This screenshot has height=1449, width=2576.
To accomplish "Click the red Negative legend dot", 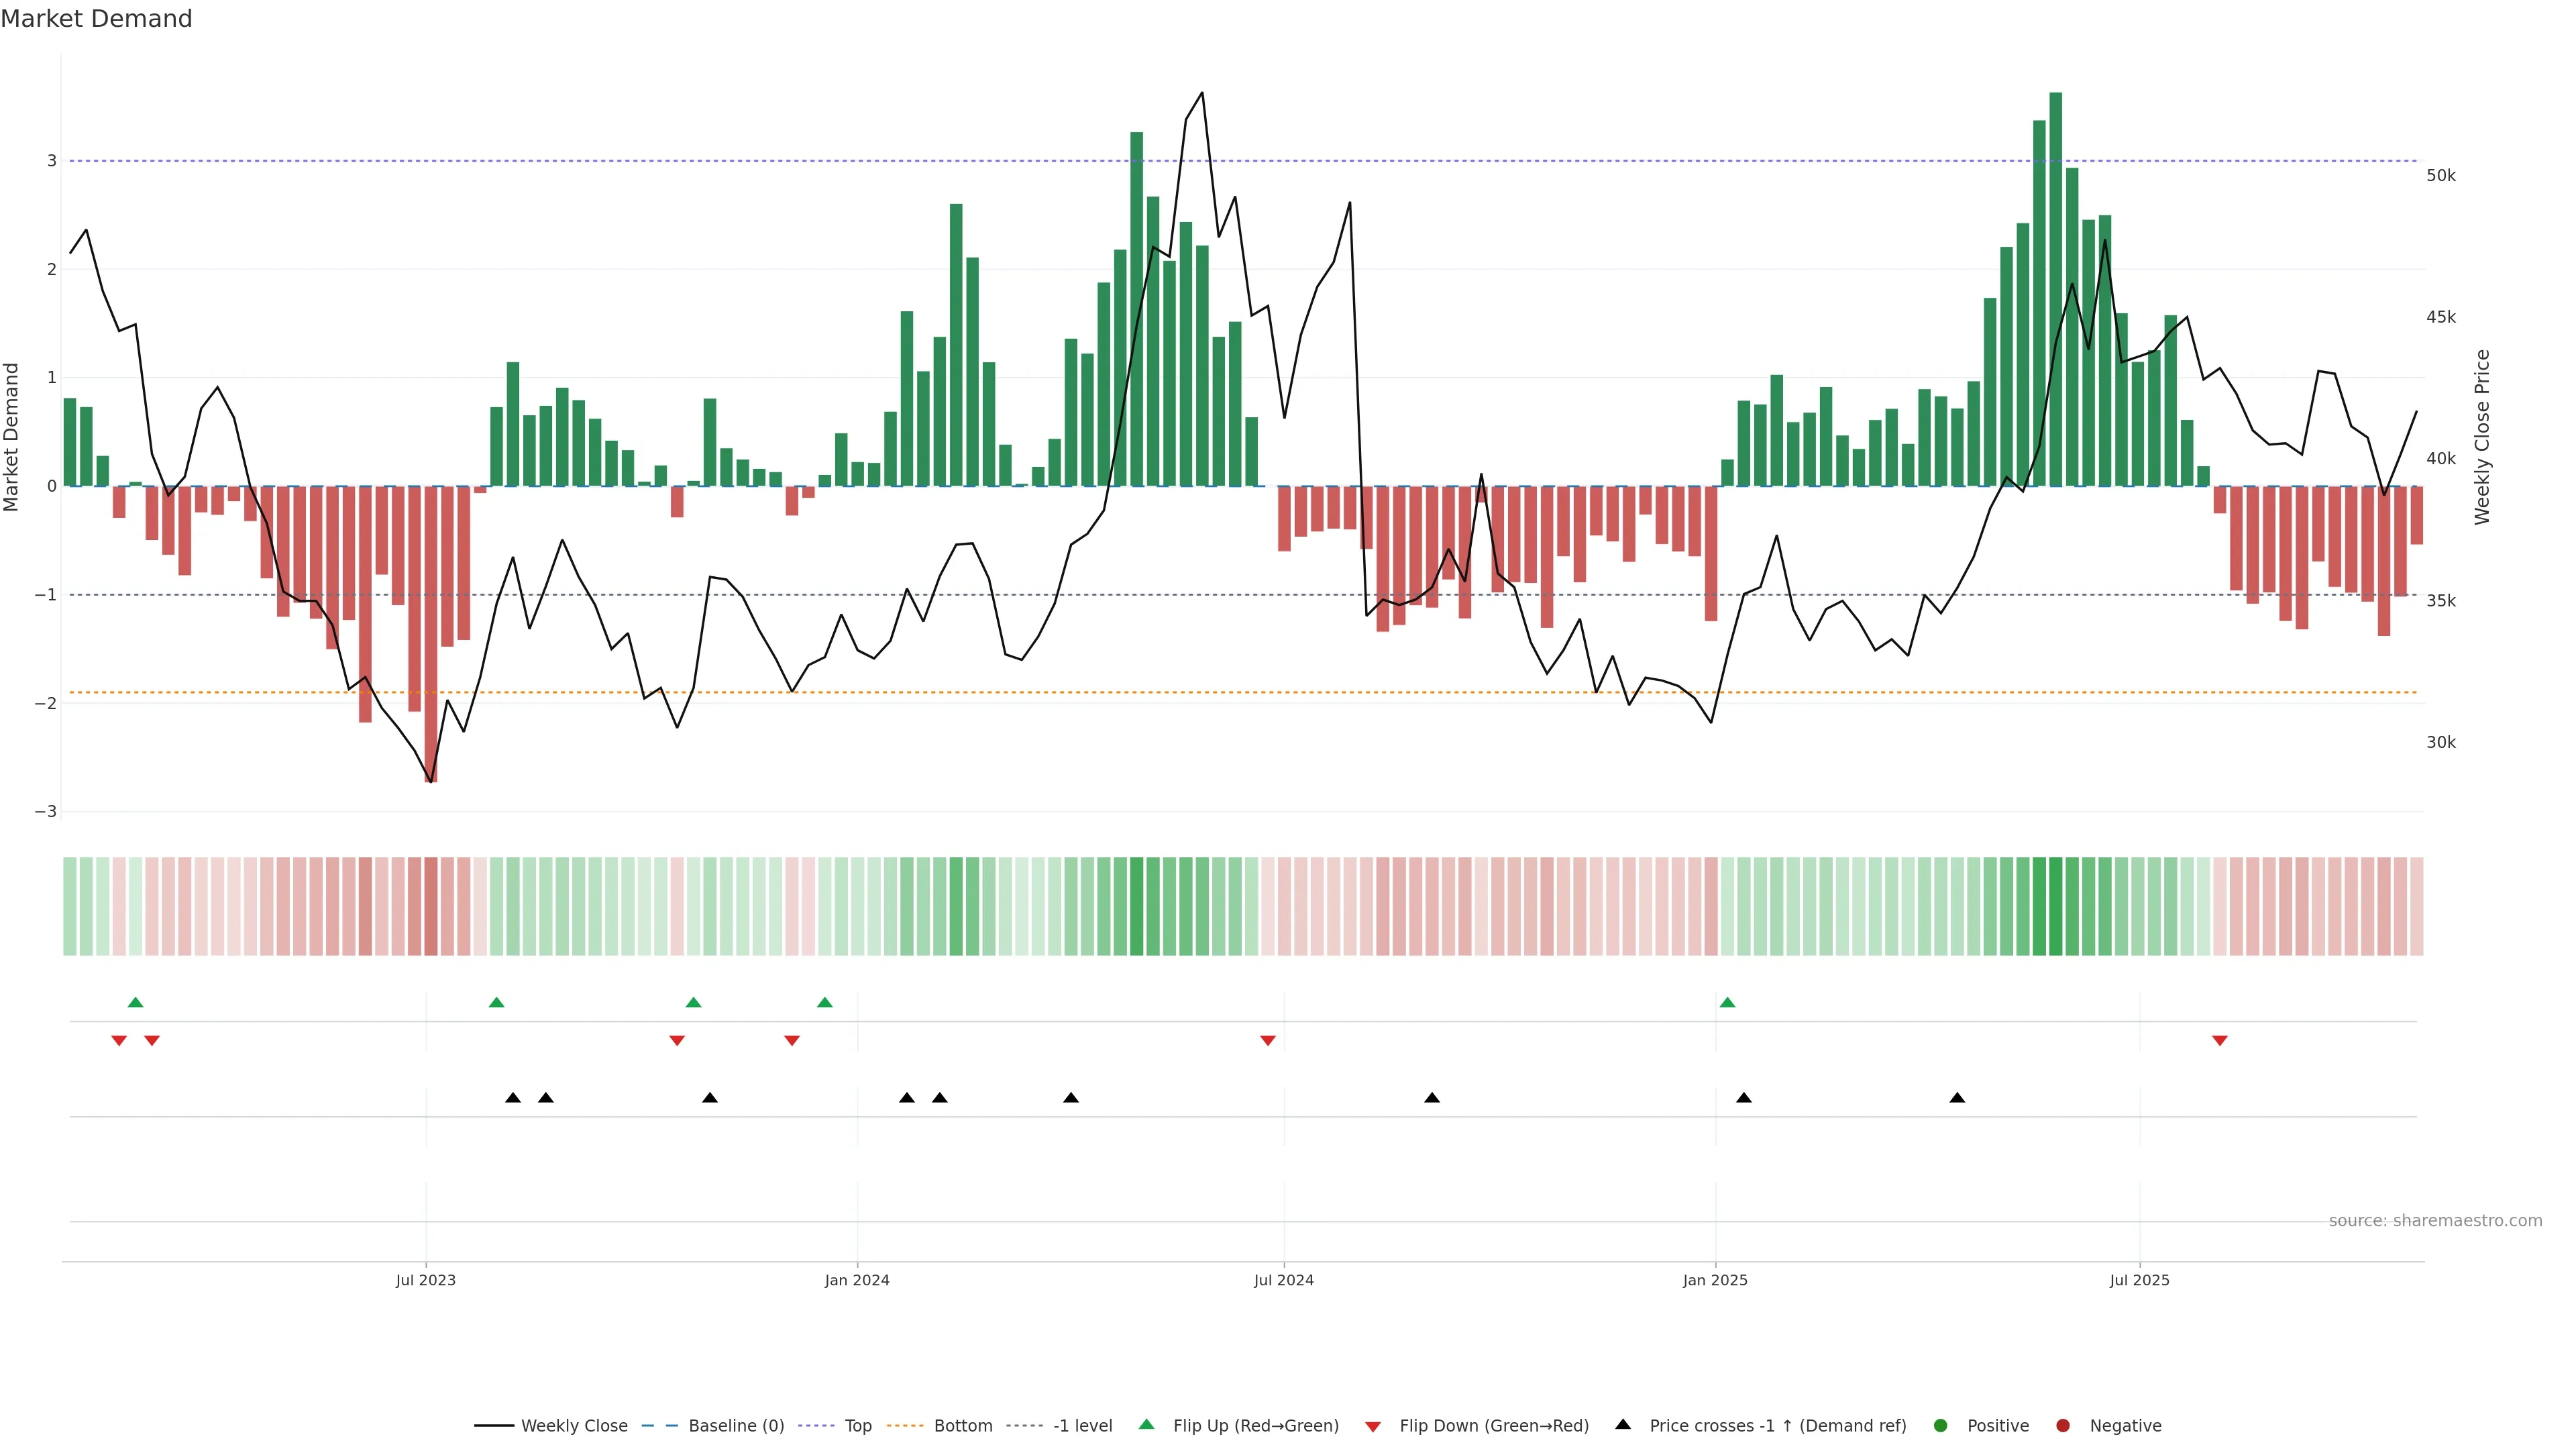I will pos(2063,1425).
